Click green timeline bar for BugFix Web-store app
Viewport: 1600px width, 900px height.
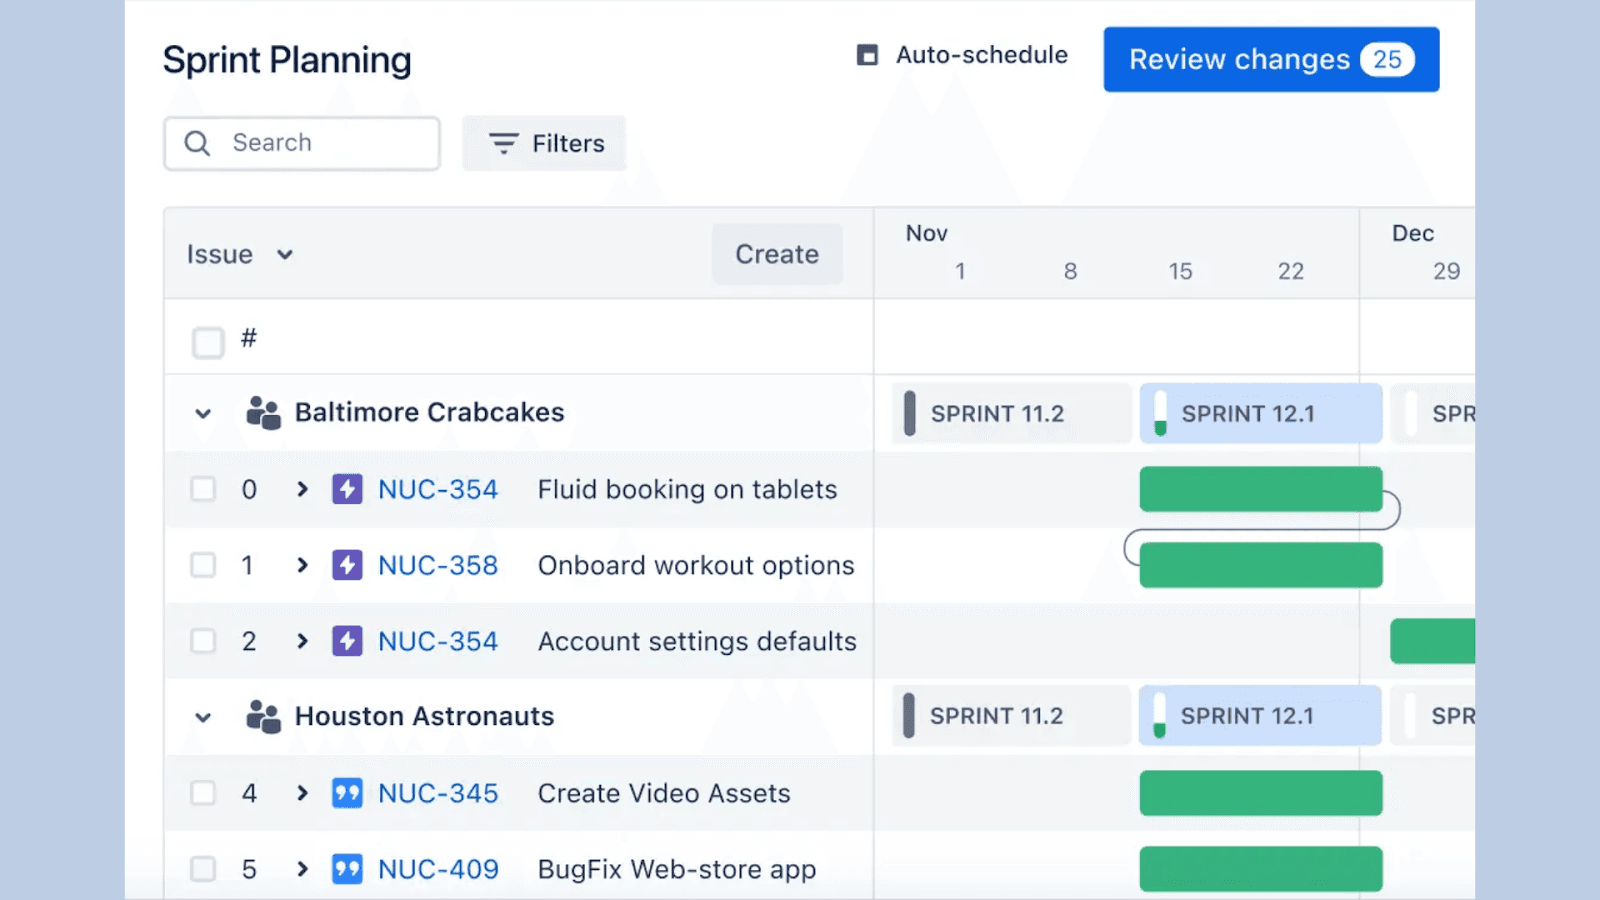coord(1261,869)
